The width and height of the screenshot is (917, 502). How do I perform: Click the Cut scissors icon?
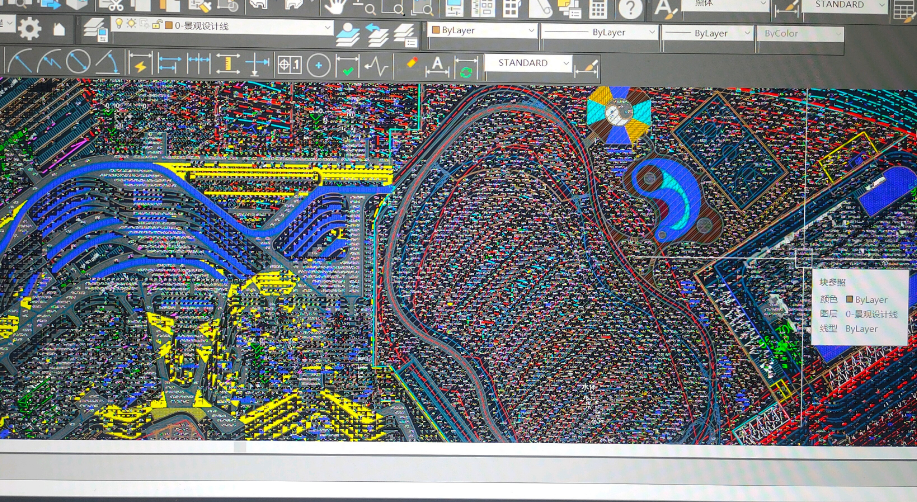tap(111, 6)
